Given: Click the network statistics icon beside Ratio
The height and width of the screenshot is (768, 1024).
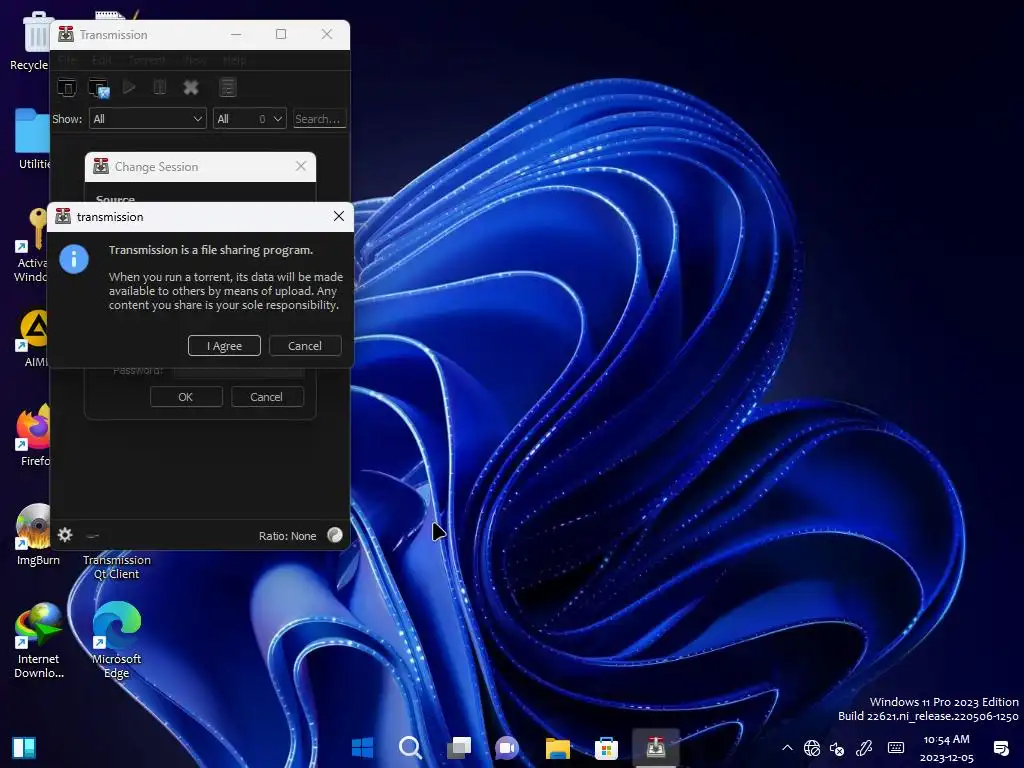Looking at the screenshot, I should click(x=334, y=535).
